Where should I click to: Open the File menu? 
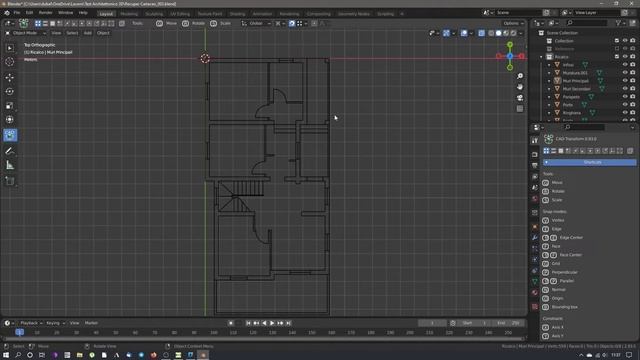[17, 13]
